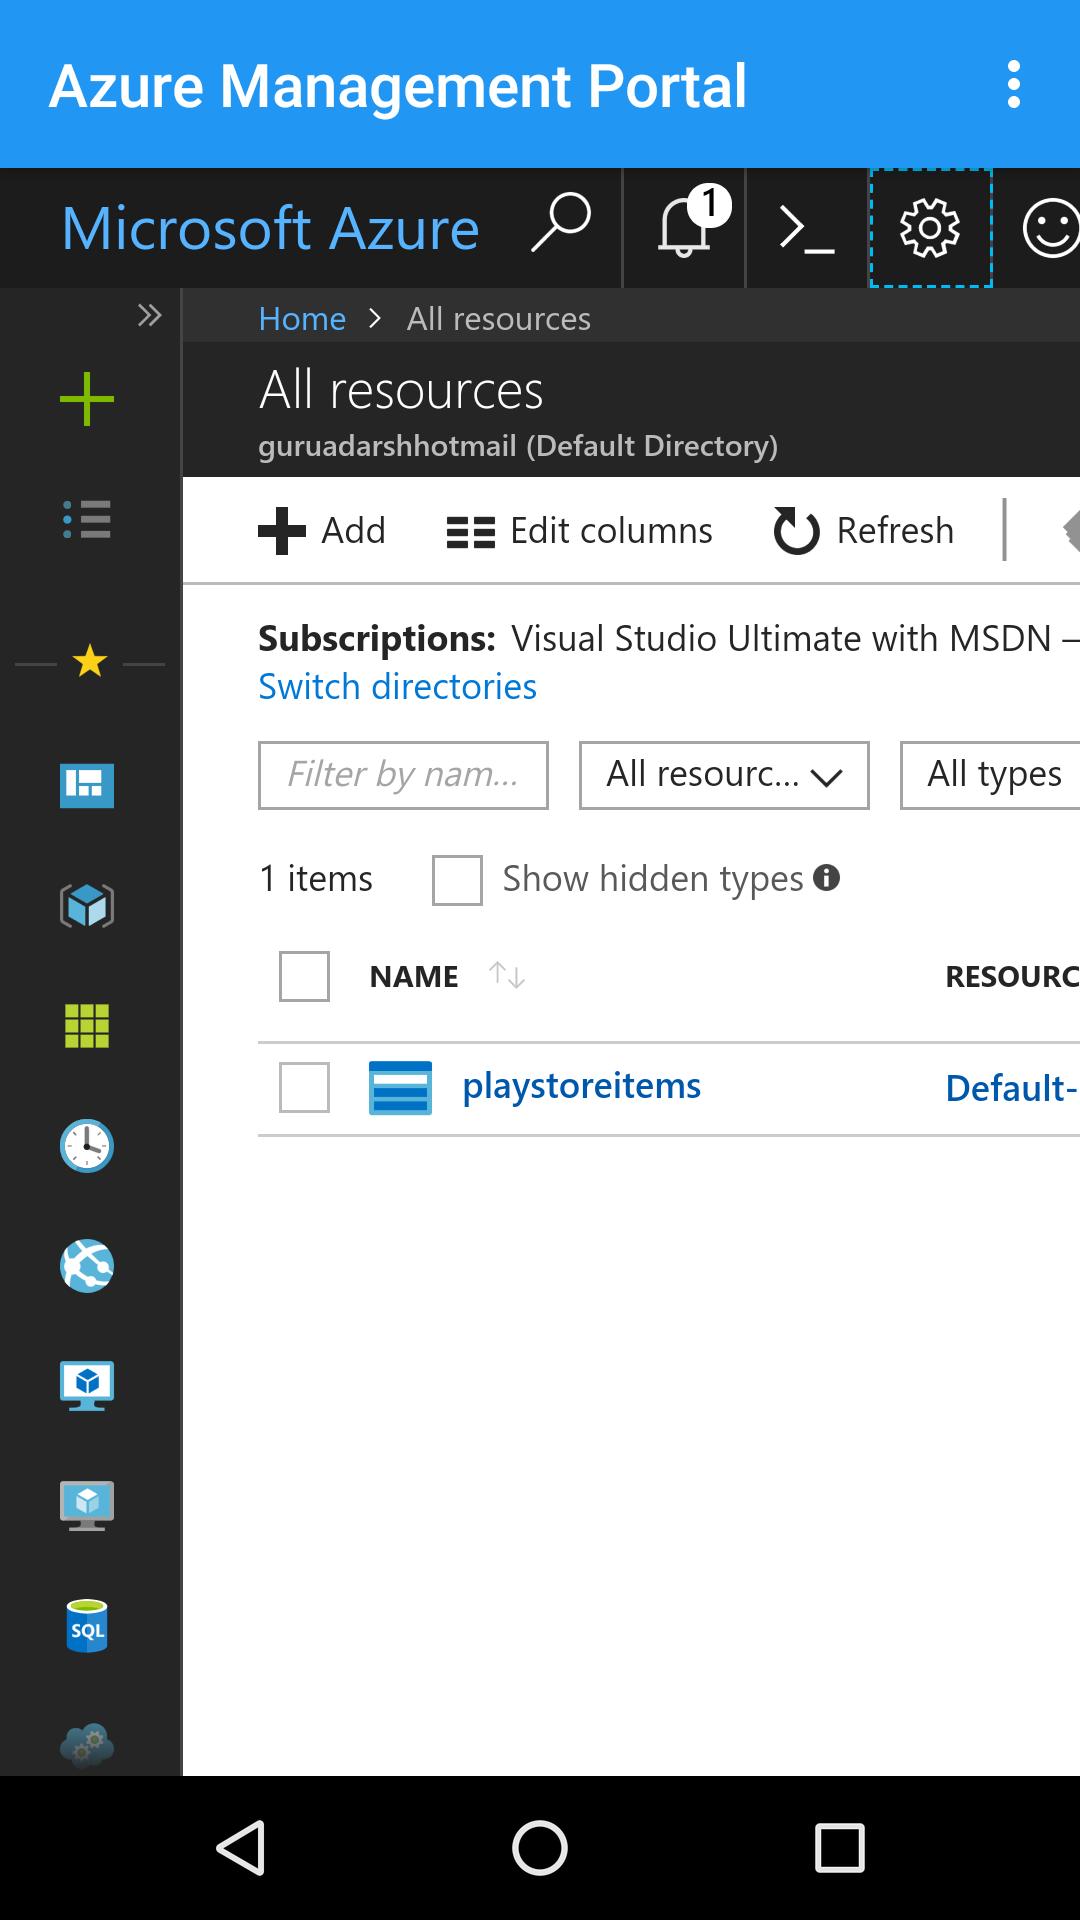Click the RESOURCE column header

tap(1012, 976)
